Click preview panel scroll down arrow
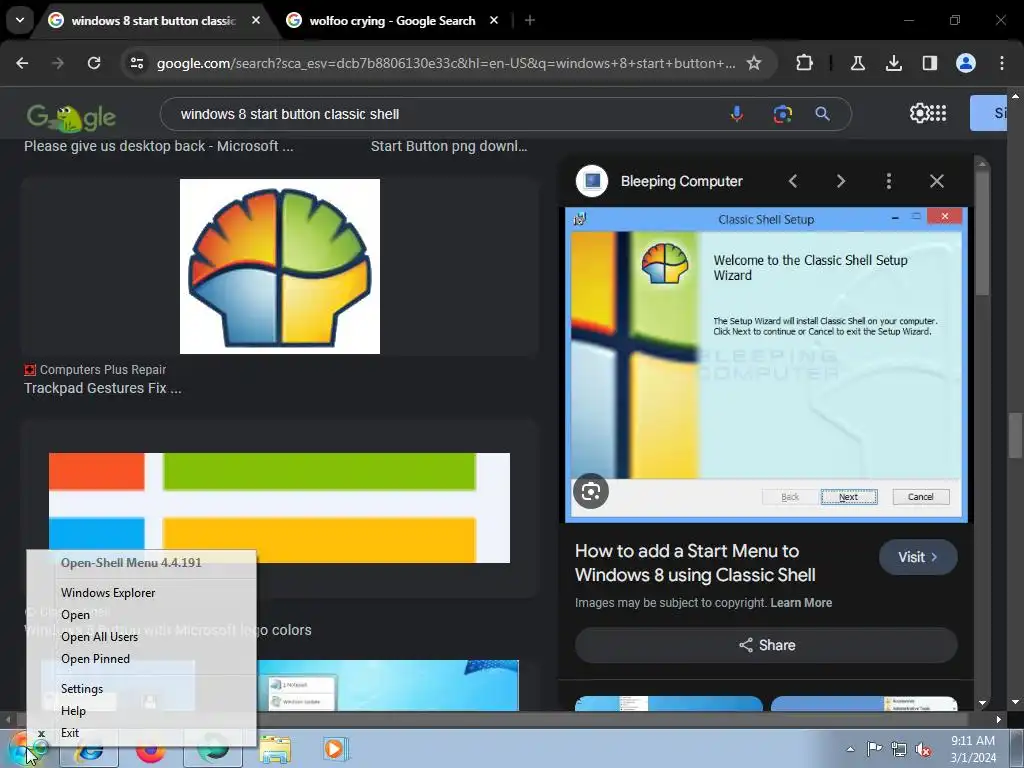The height and width of the screenshot is (768, 1024). [x=982, y=703]
